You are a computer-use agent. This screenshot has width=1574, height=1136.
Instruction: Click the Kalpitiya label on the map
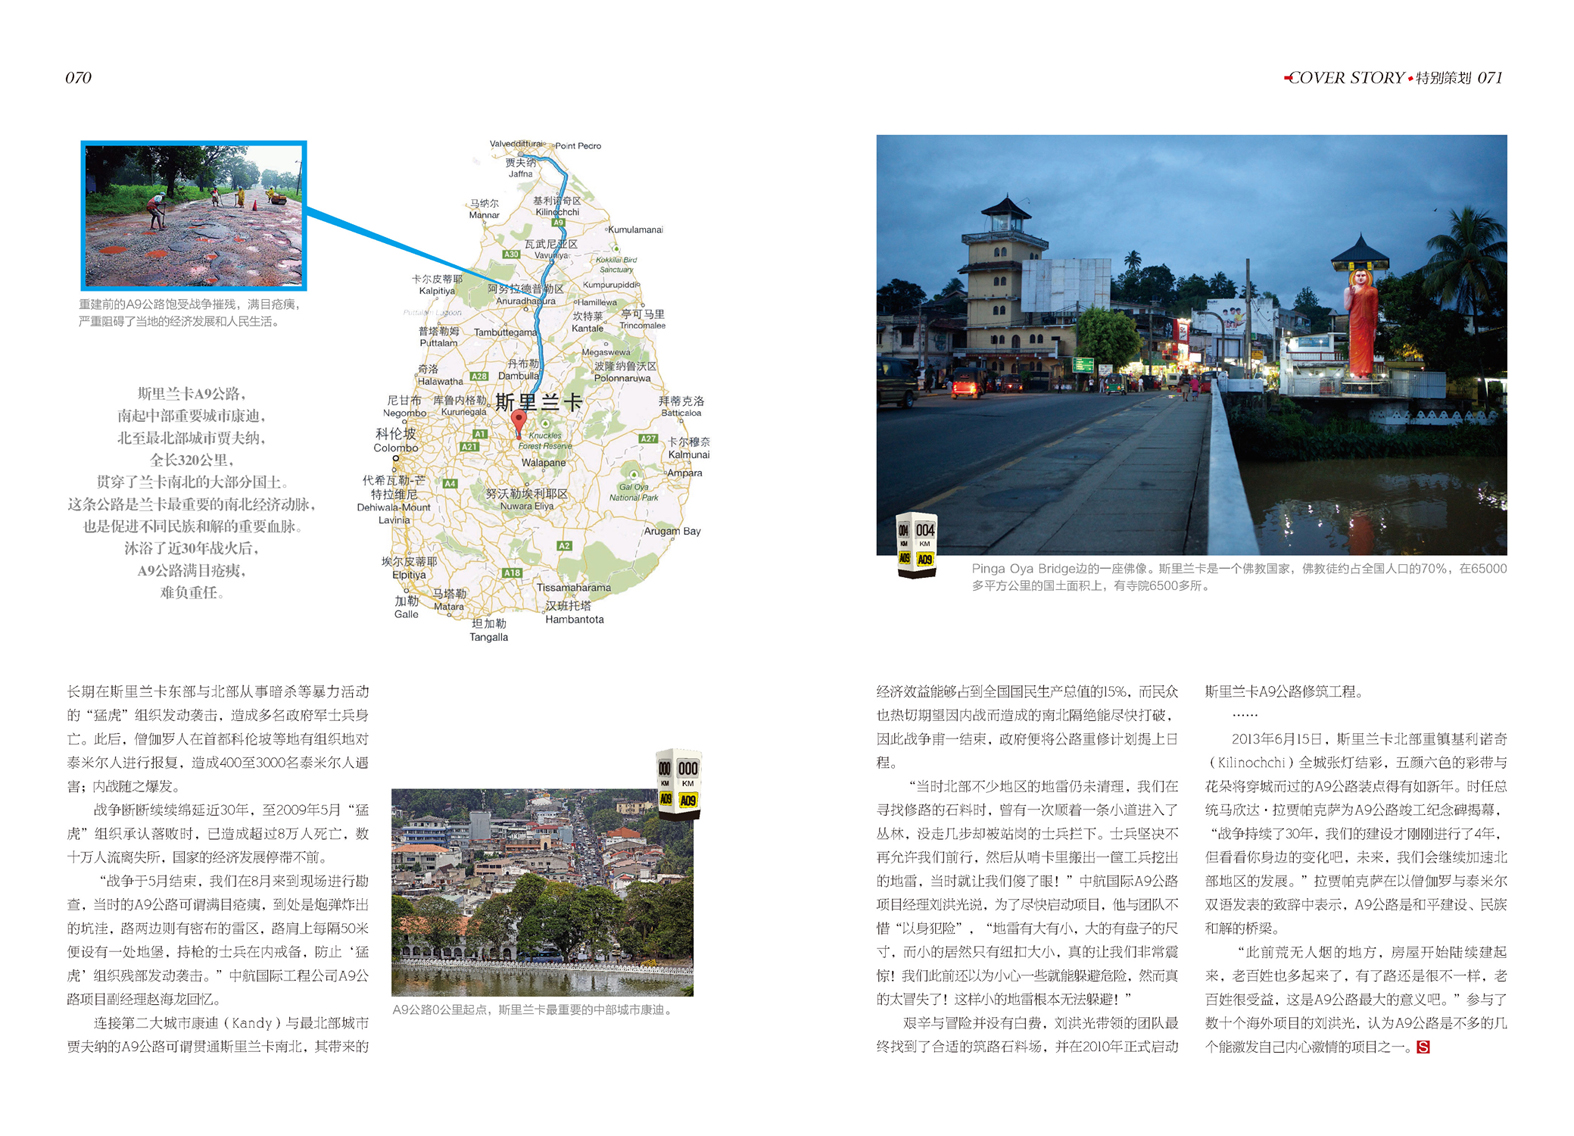tap(437, 291)
